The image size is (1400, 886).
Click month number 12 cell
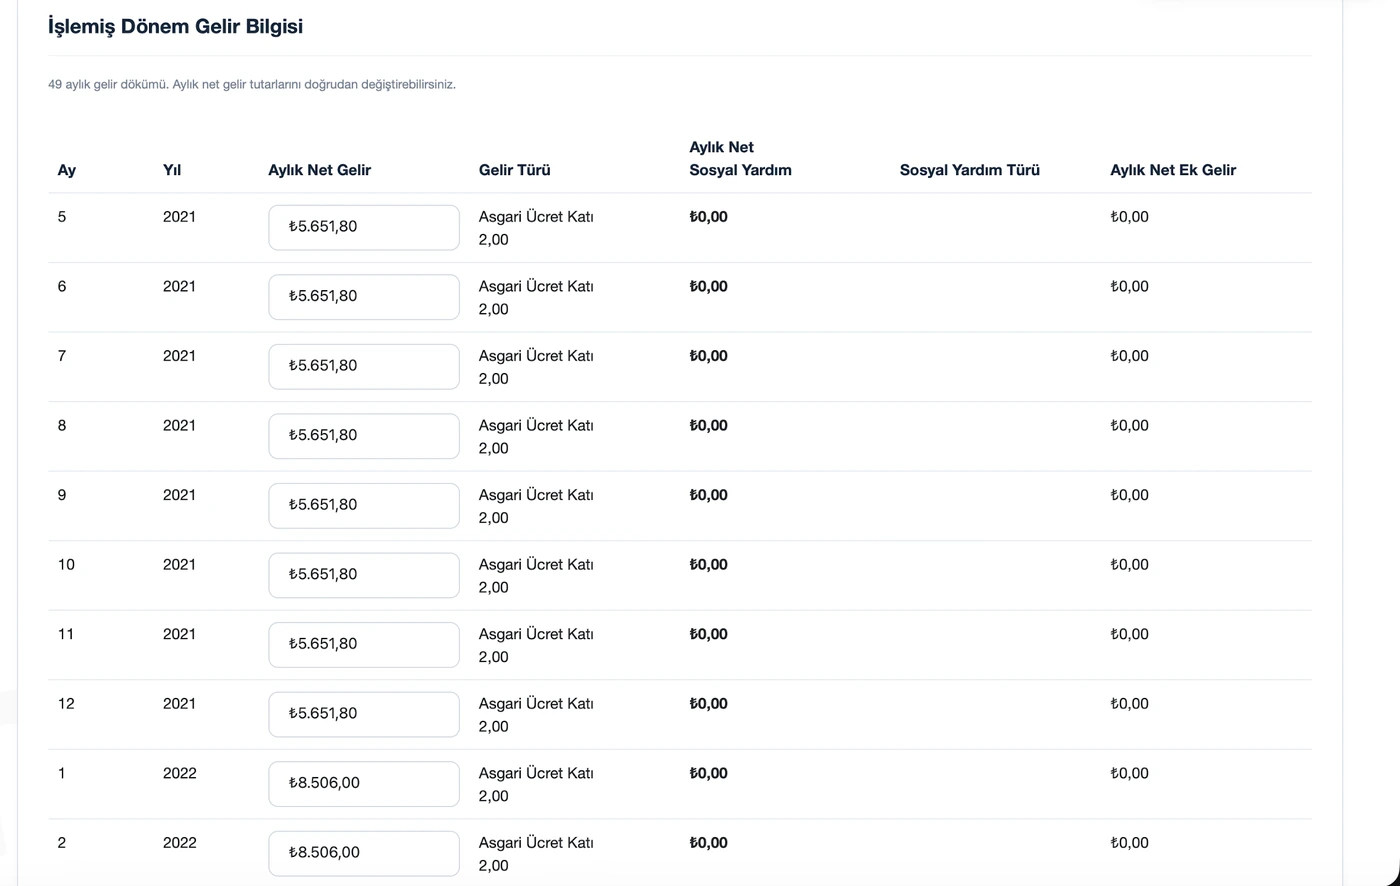click(x=66, y=703)
